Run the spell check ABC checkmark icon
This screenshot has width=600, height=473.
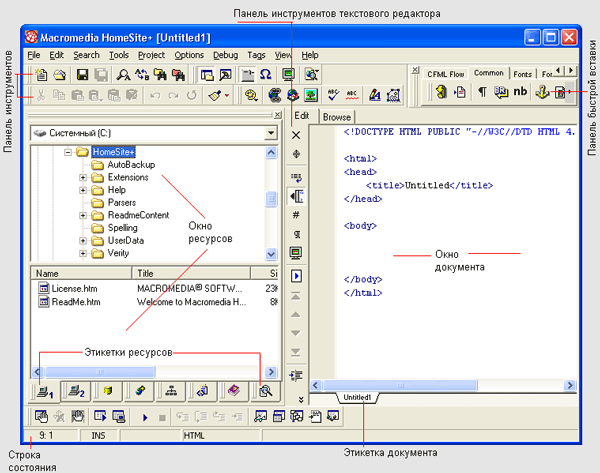(333, 95)
